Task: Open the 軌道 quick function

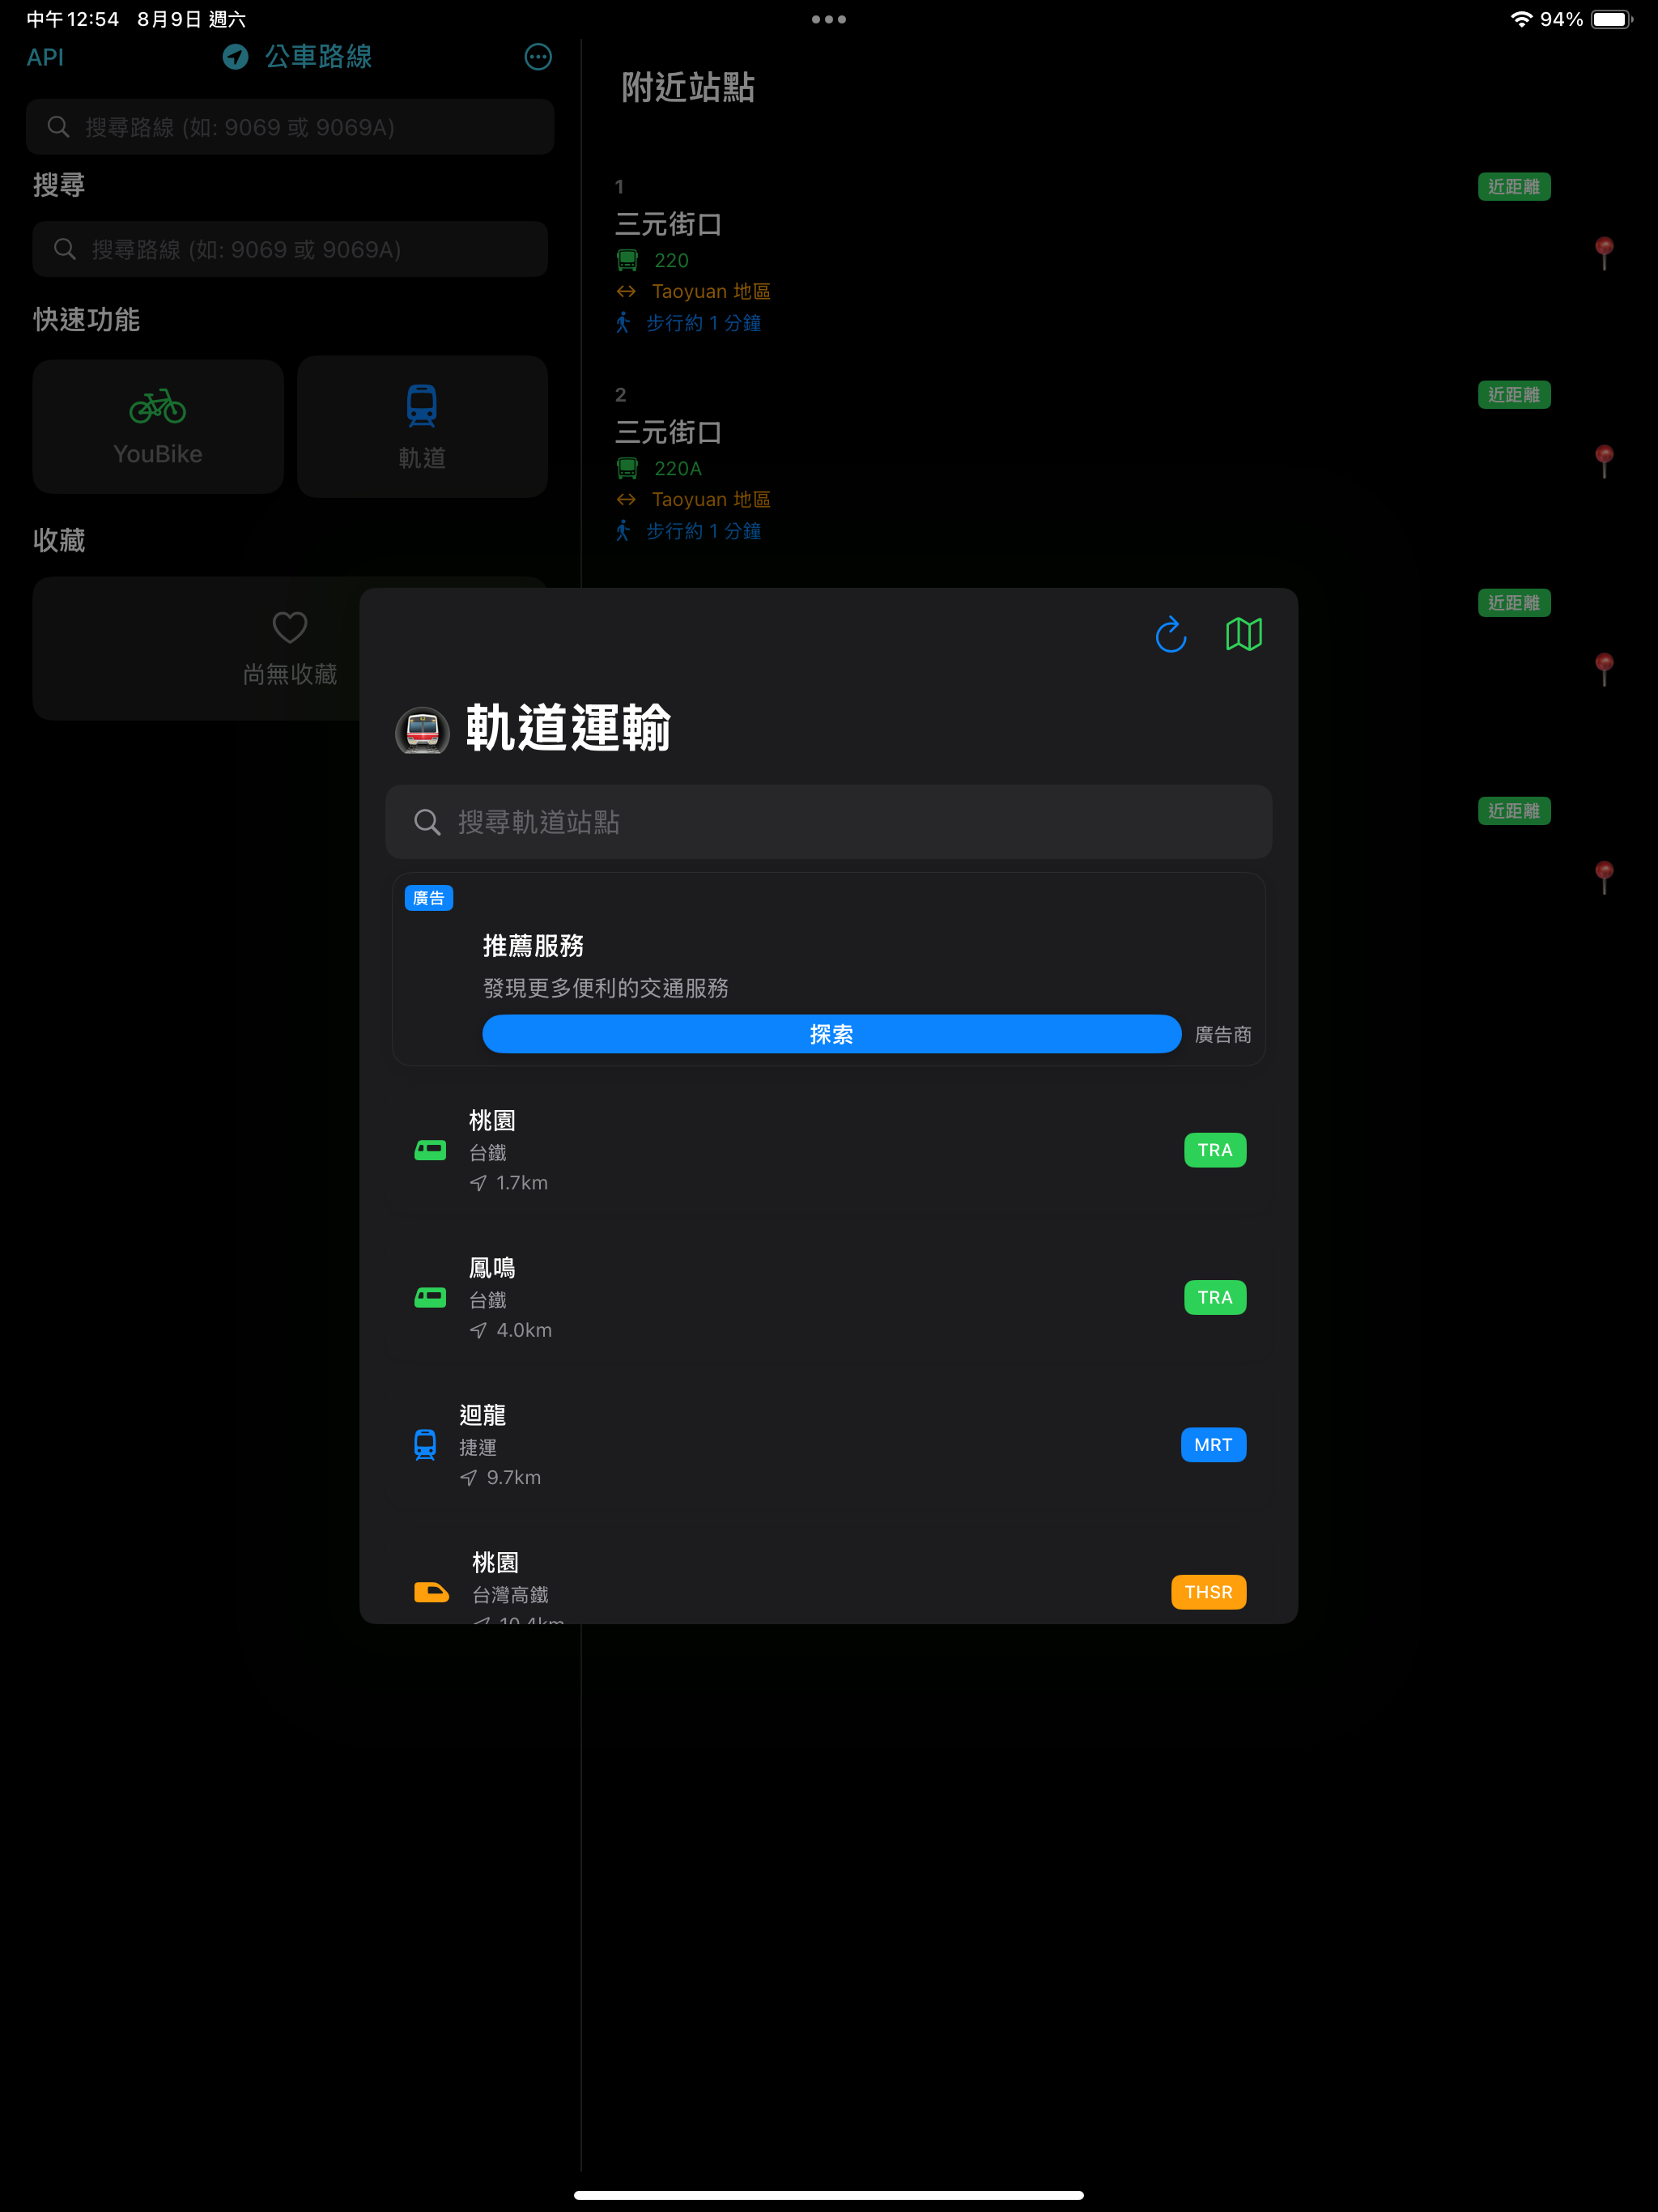Action: [x=422, y=427]
